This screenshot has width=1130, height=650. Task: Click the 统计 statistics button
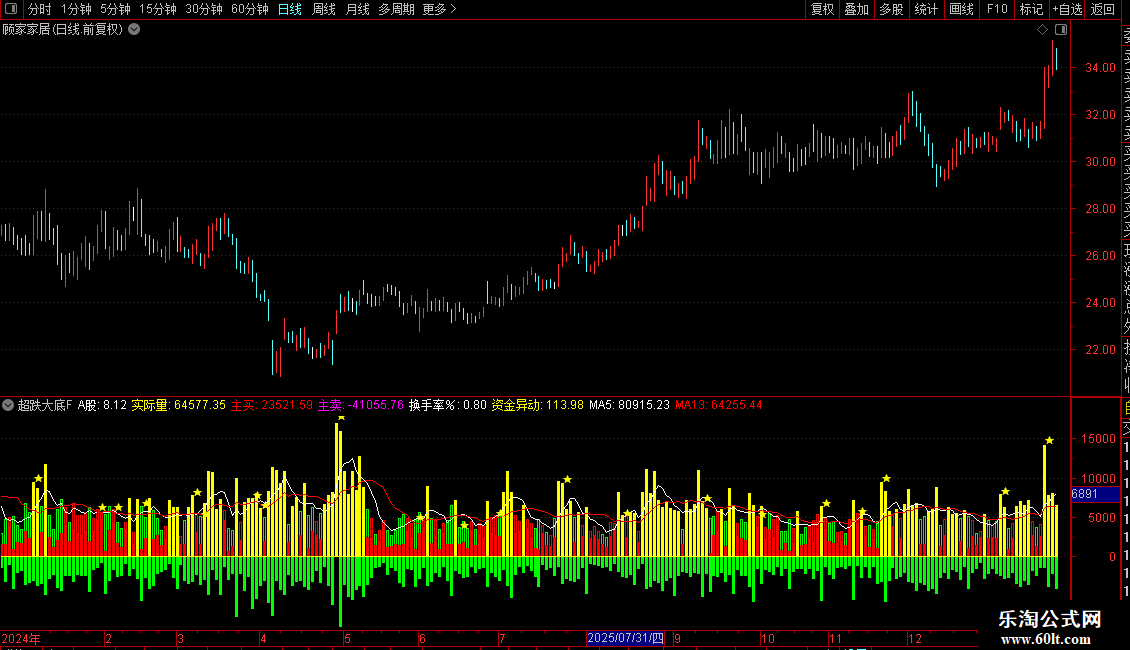coord(926,9)
